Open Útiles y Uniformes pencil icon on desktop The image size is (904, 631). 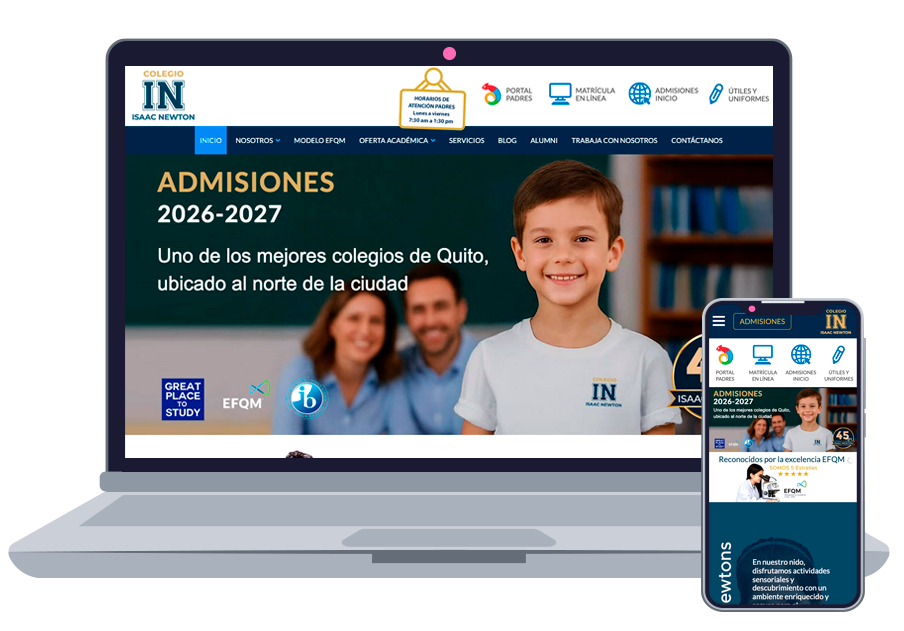point(716,94)
